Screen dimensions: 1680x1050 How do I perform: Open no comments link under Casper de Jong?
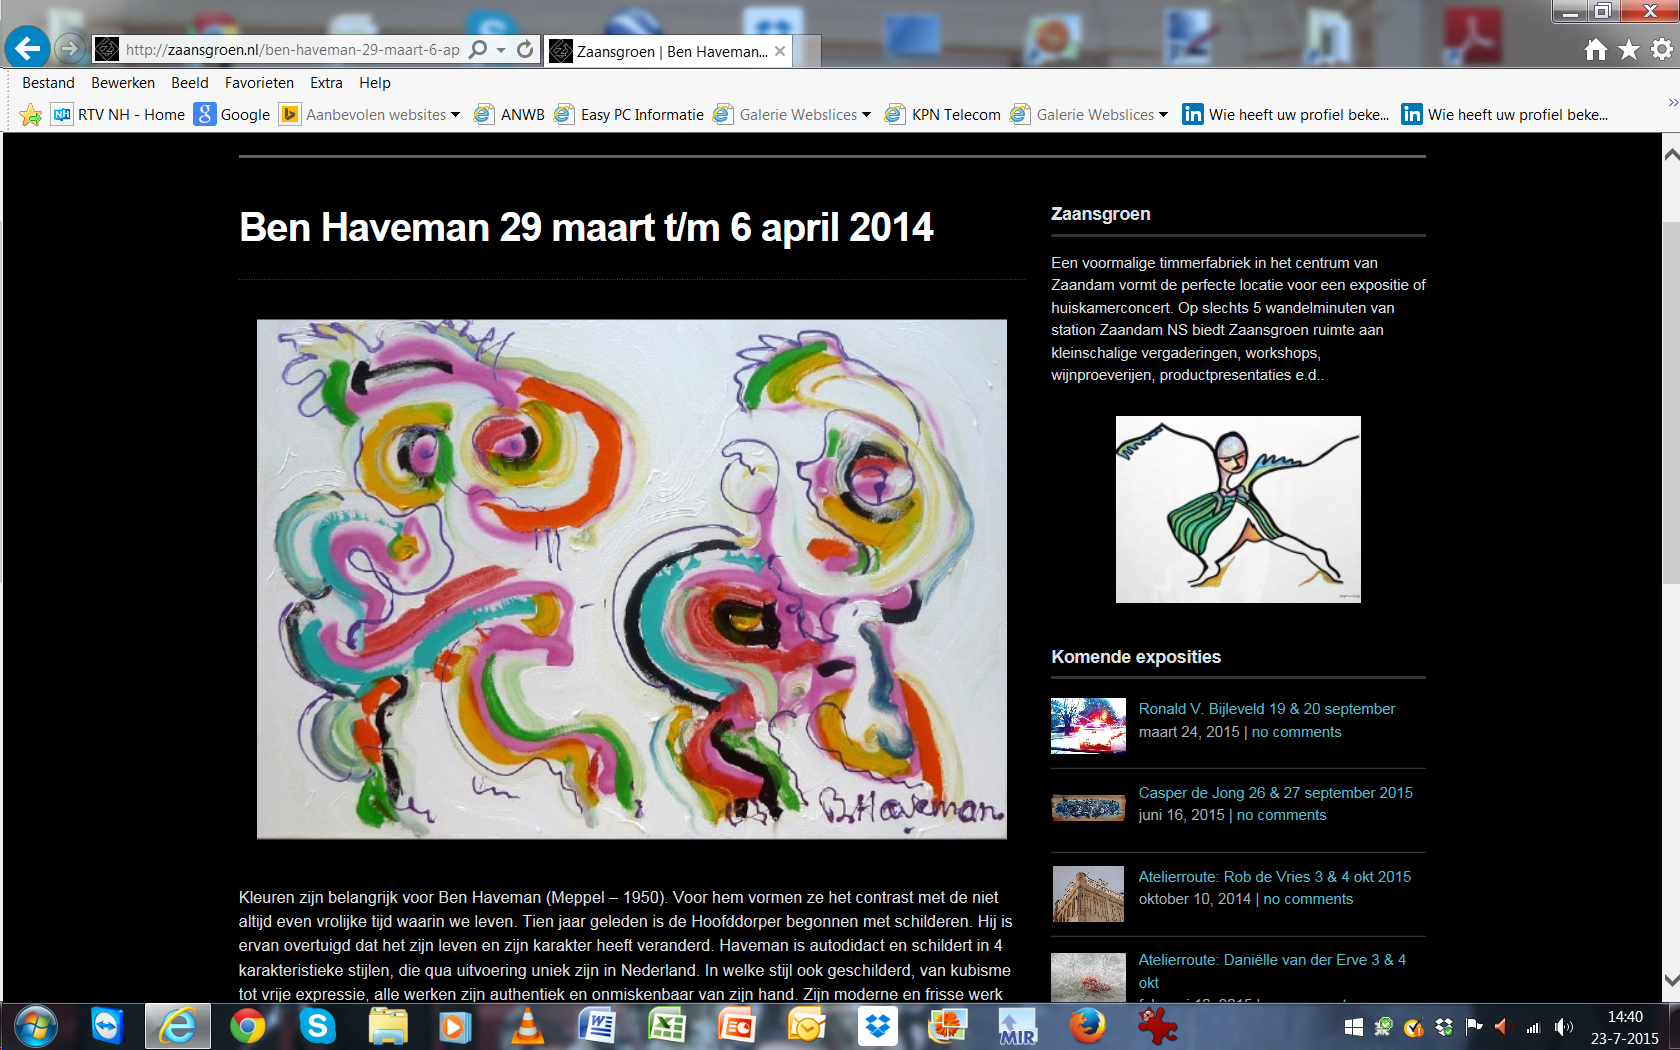pos(1281,815)
